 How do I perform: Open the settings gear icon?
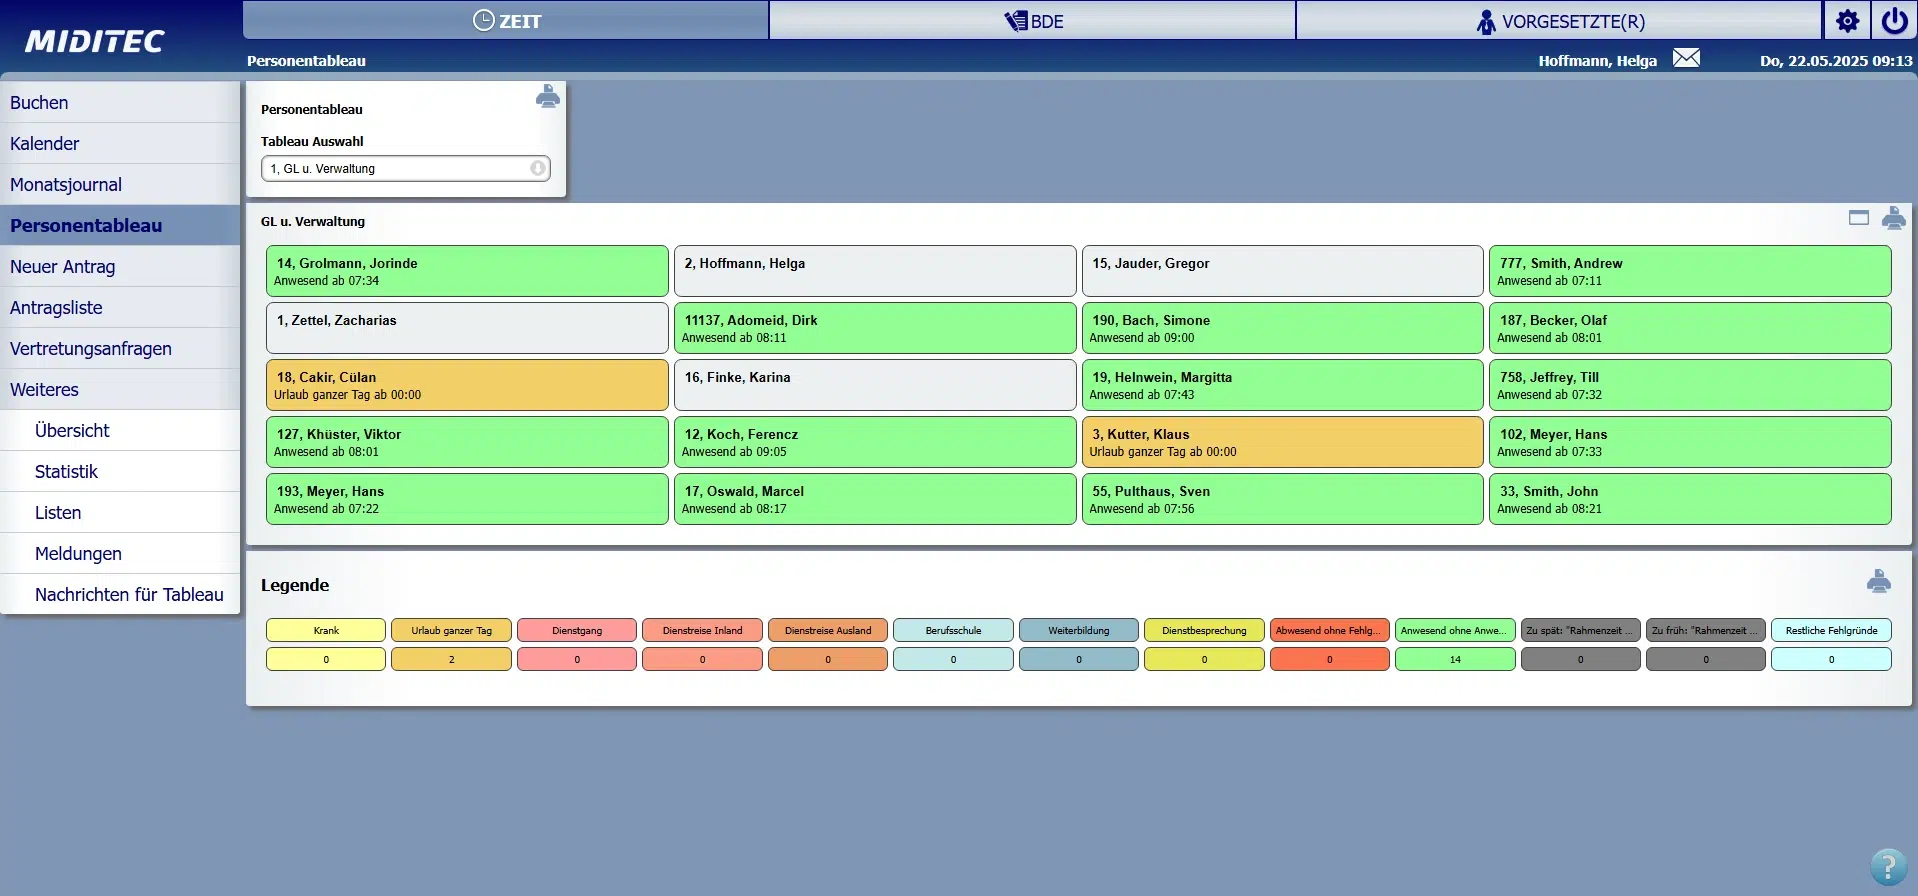1847,21
